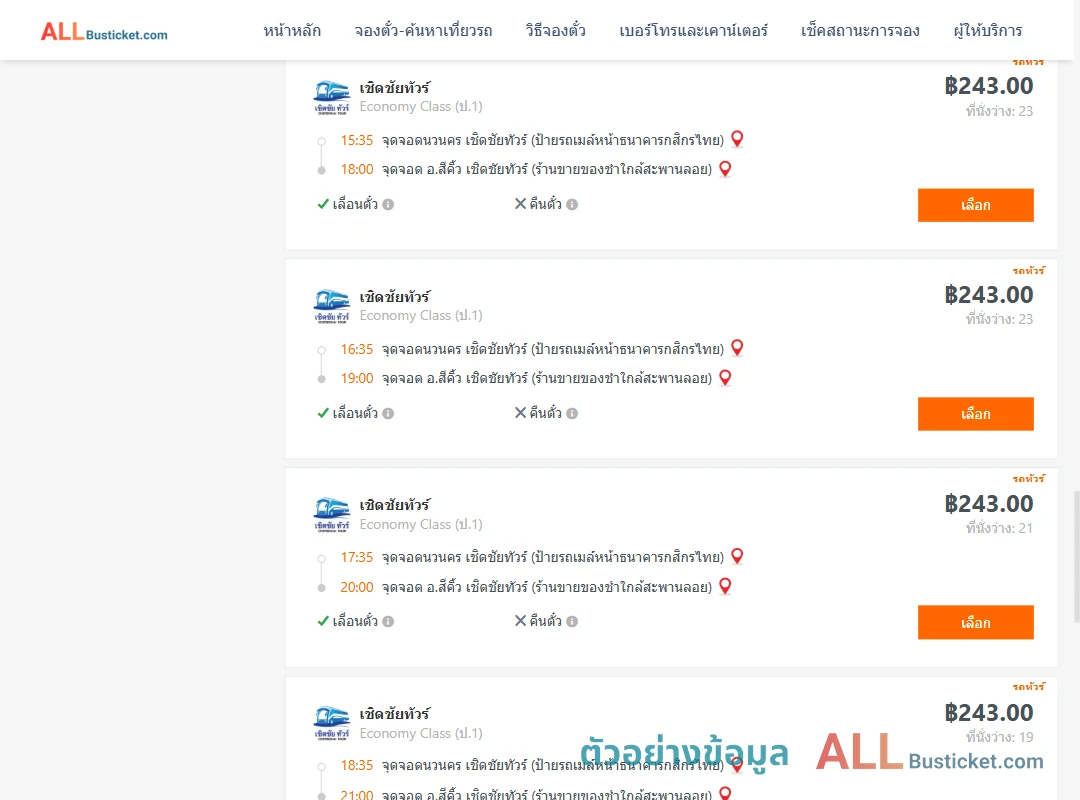
Task: Click เลื่อนตั๋ว info icon on 15:35 trip
Action: point(388,205)
